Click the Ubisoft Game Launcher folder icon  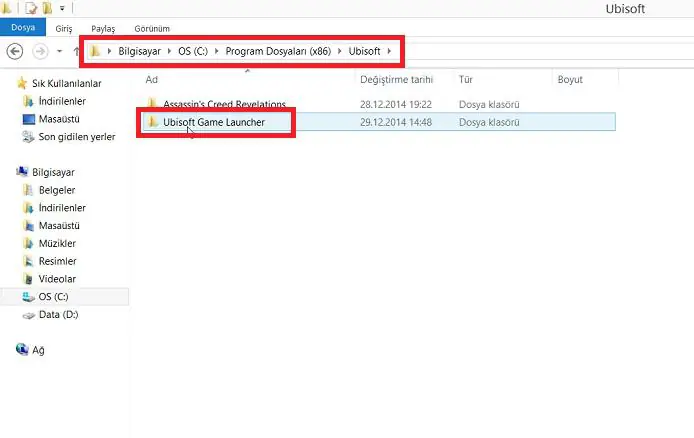point(153,122)
